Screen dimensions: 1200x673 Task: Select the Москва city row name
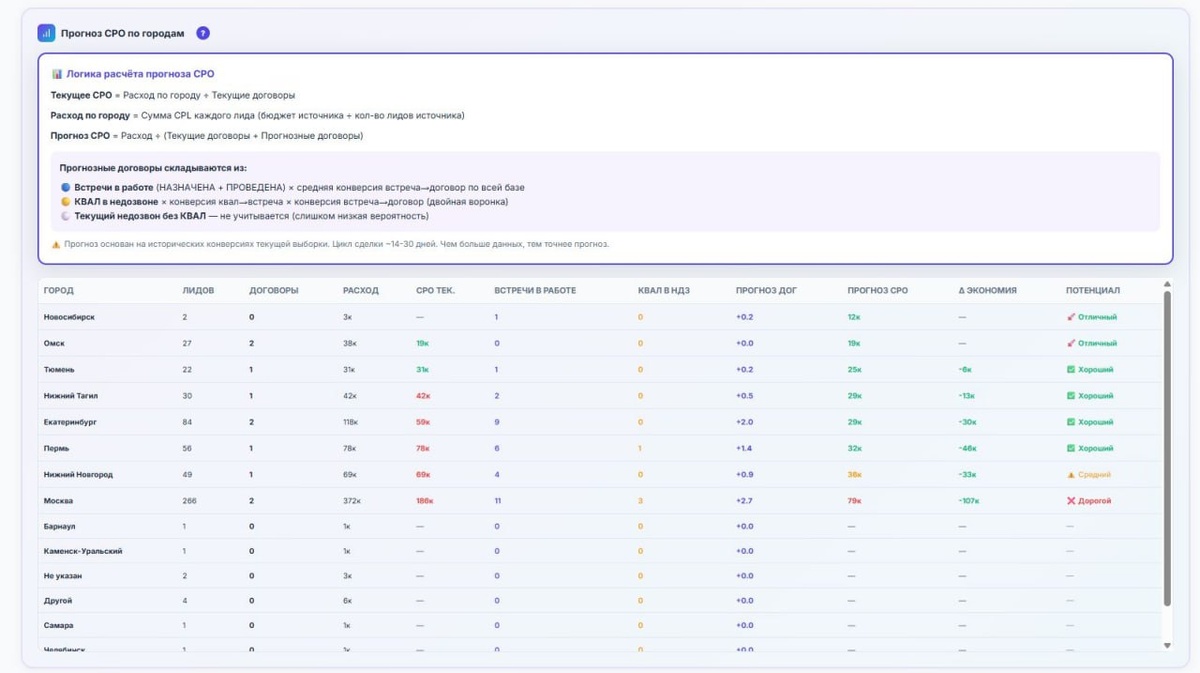pyautogui.click(x=58, y=501)
